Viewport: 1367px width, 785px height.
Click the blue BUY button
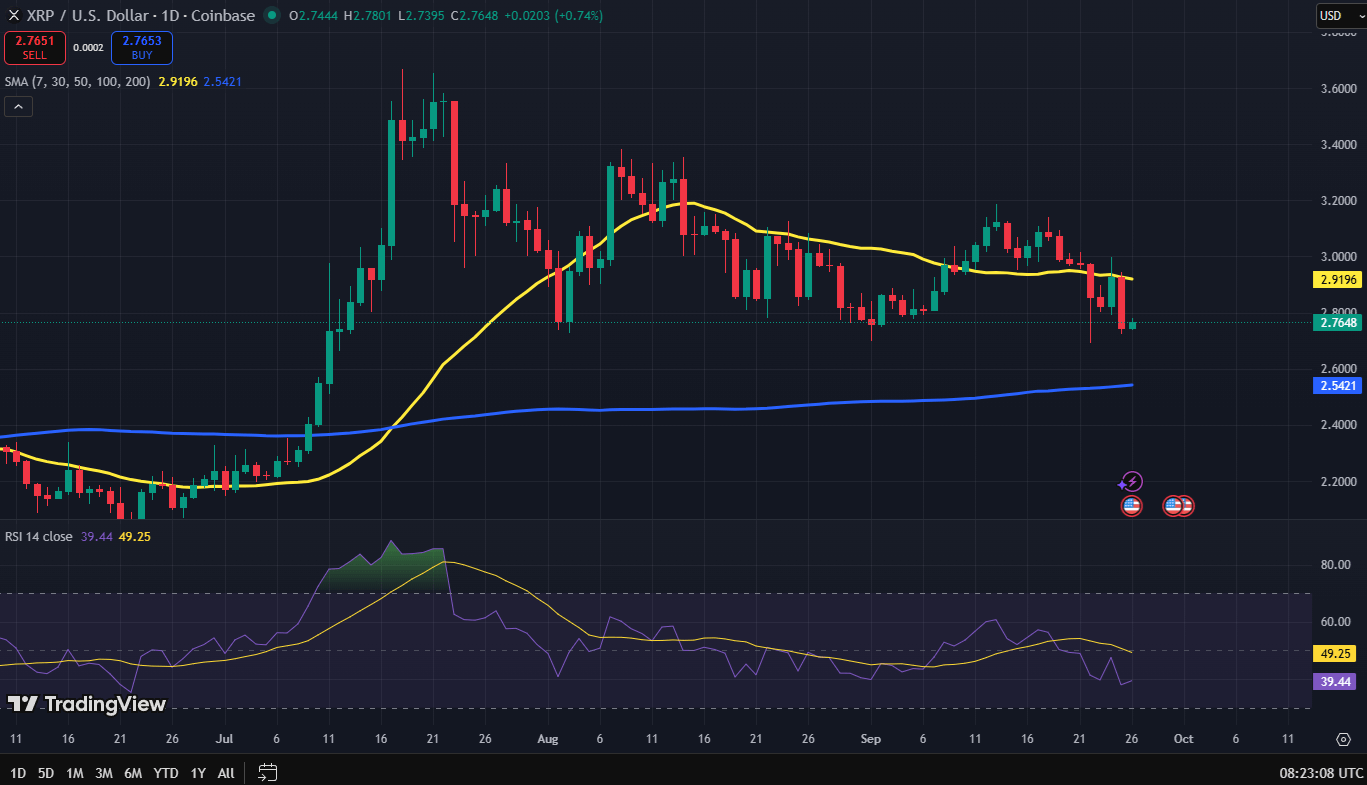[x=141, y=47]
